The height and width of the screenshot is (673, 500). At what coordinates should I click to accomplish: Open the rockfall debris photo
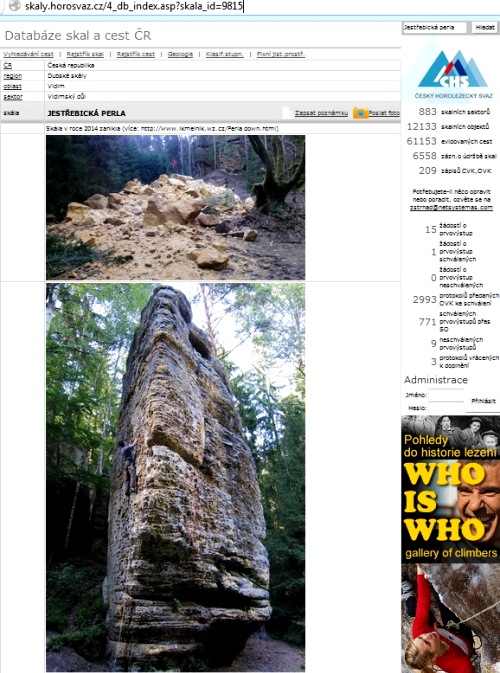[x=176, y=207]
